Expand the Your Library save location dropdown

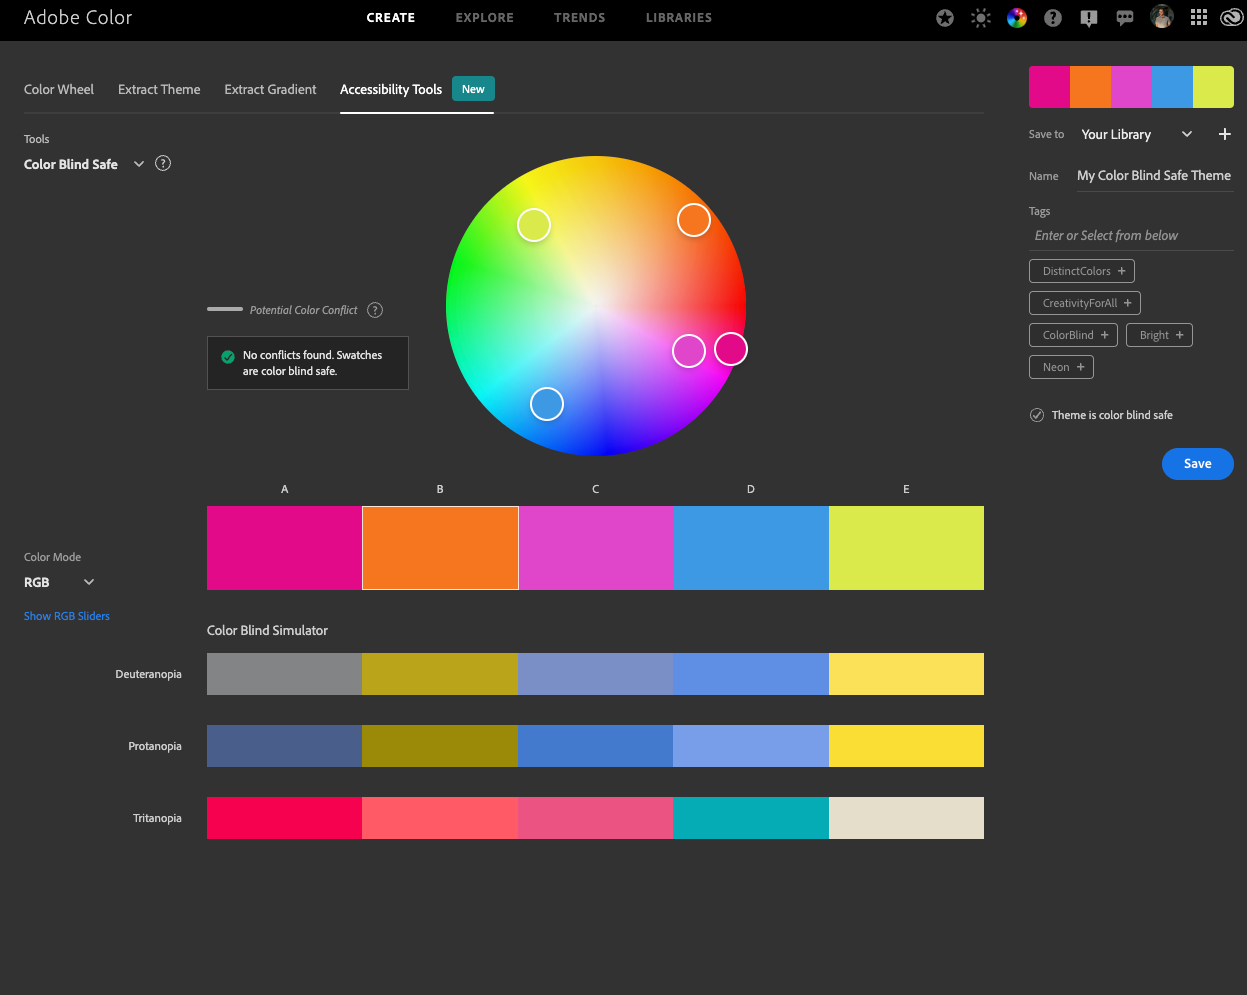point(1187,134)
